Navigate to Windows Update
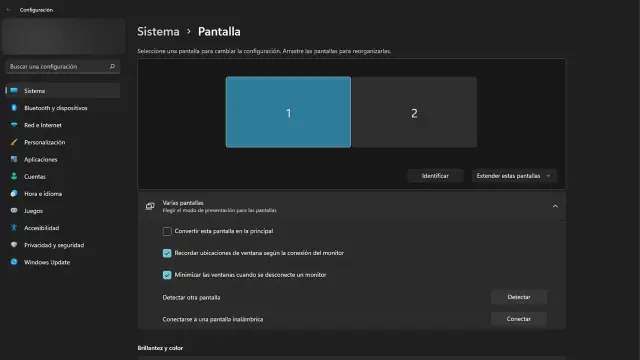640x360 pixels. [x=63, y=262]
